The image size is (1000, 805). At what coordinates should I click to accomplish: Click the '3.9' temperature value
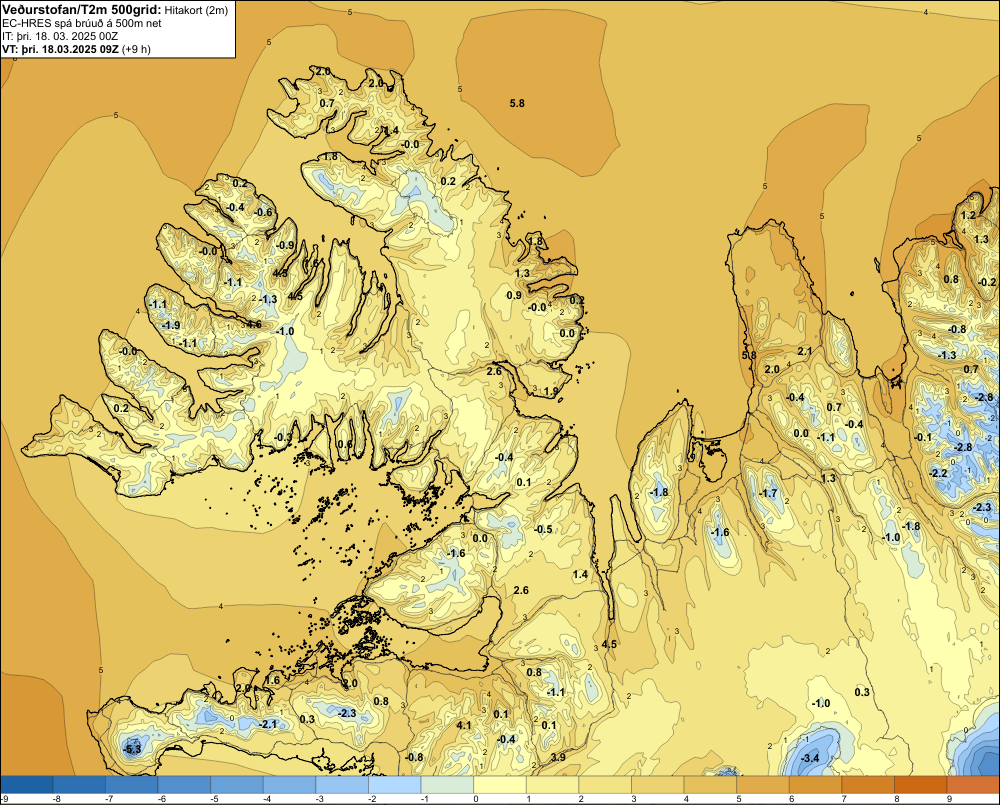[558, 757]
